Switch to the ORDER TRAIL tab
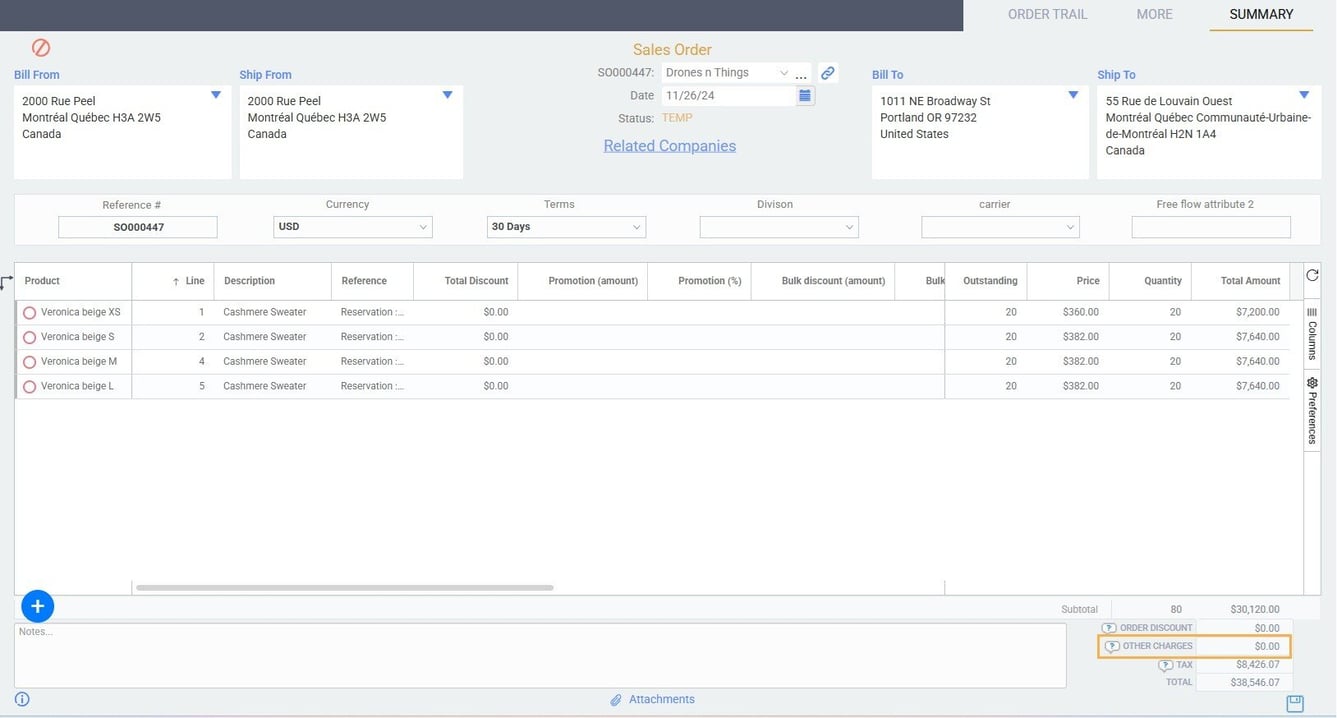Image resolution: width=1337 pixels, height=718 pixels. [1047, 14]
